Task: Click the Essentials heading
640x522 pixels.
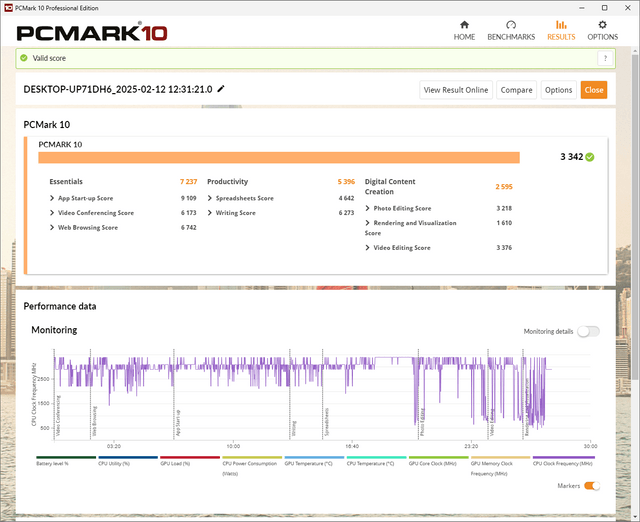Action: pos(66,182)
